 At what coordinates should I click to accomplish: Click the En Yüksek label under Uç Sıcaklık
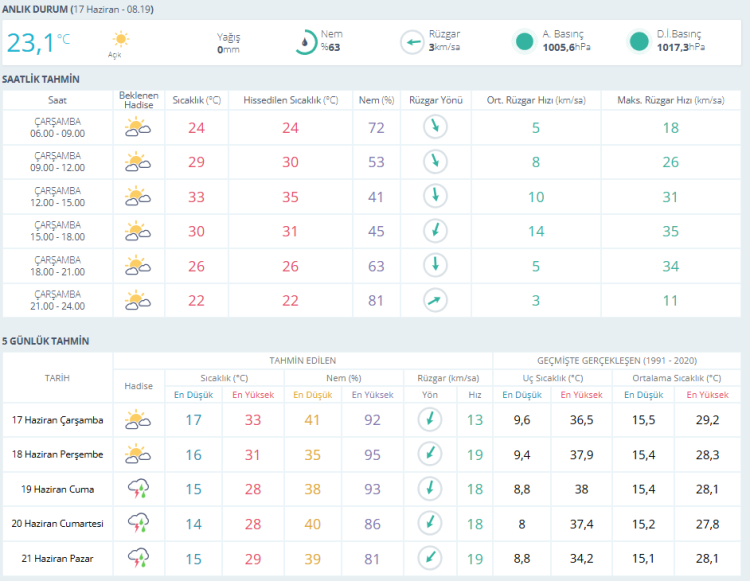[x=581, y=395]
